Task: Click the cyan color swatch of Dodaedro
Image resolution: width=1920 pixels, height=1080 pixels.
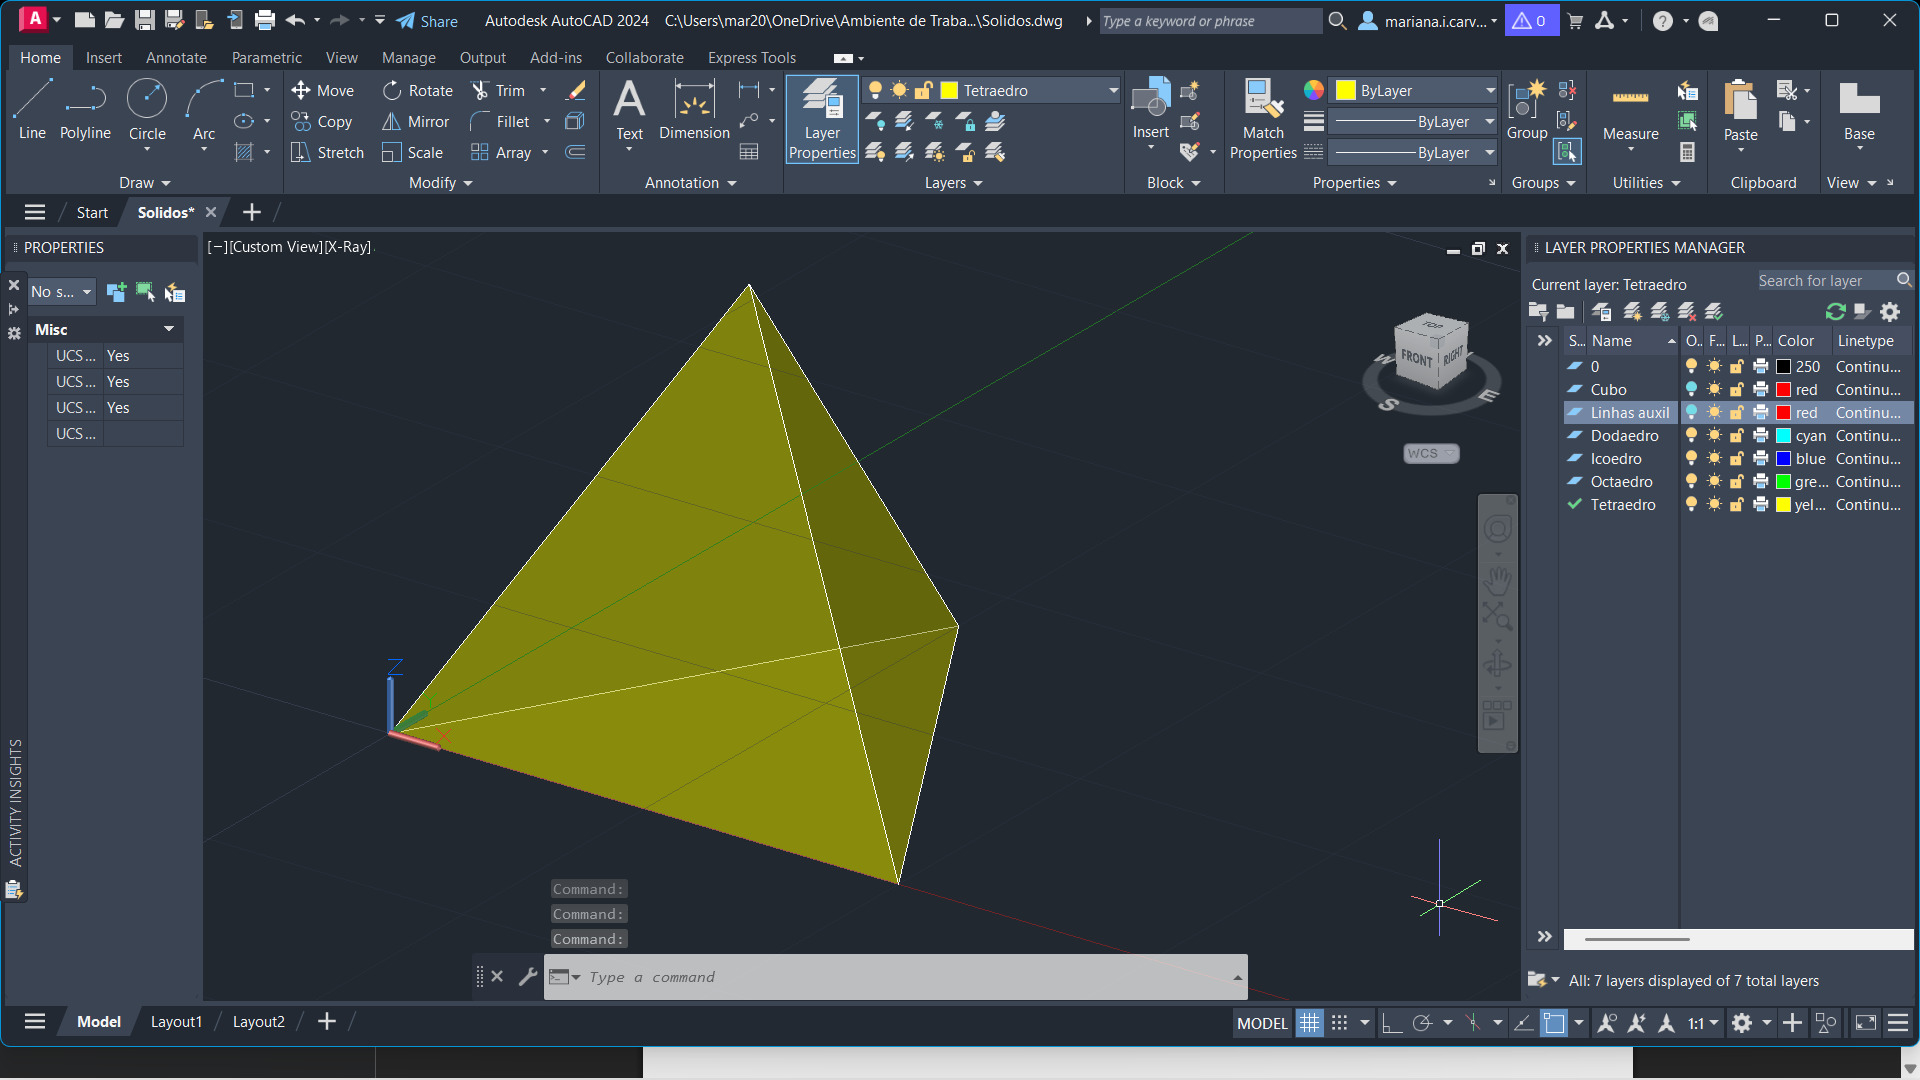Action: 1783,436
